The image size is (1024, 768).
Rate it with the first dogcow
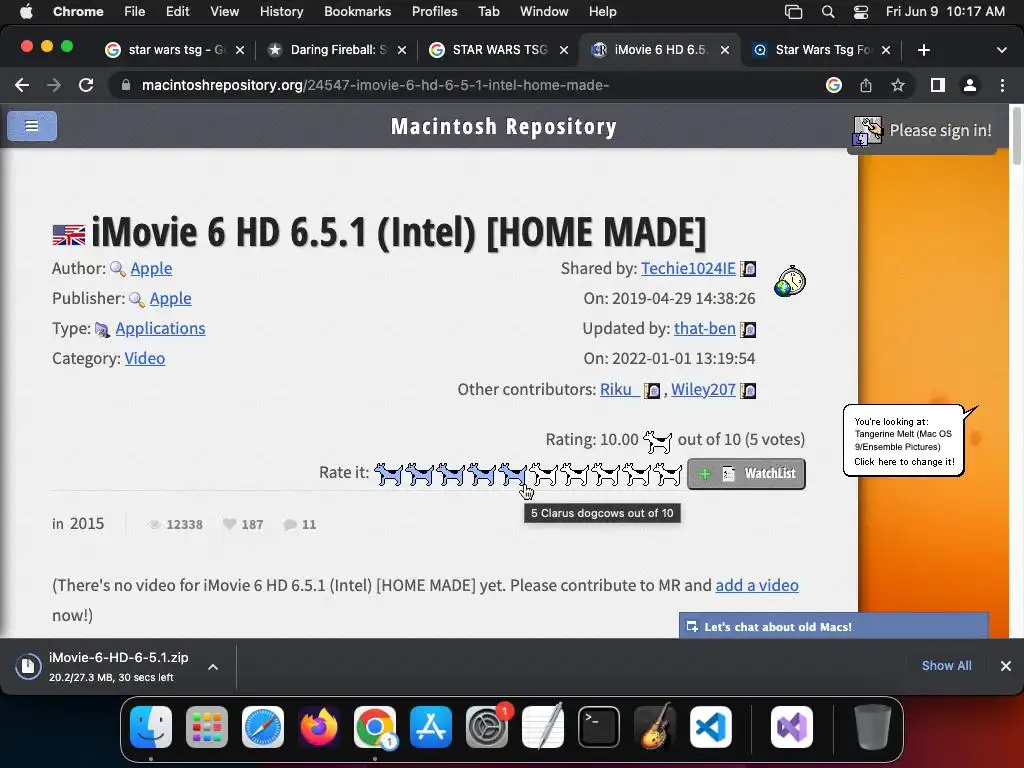pyautogui.click(x=389, y=474)
